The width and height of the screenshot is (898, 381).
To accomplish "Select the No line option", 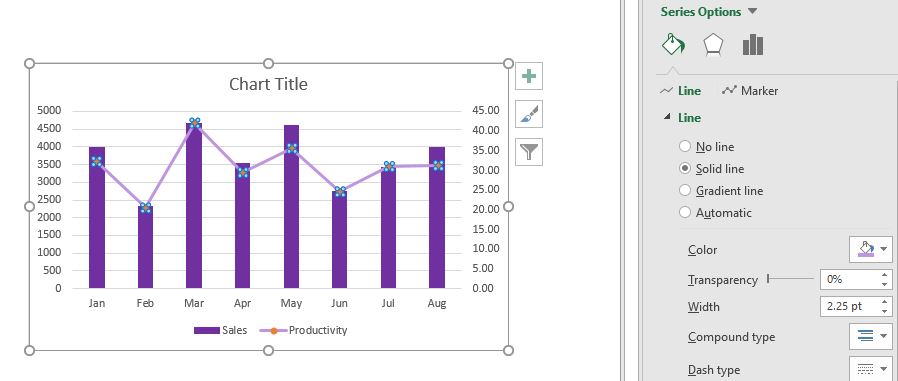I will coord(706,147).
